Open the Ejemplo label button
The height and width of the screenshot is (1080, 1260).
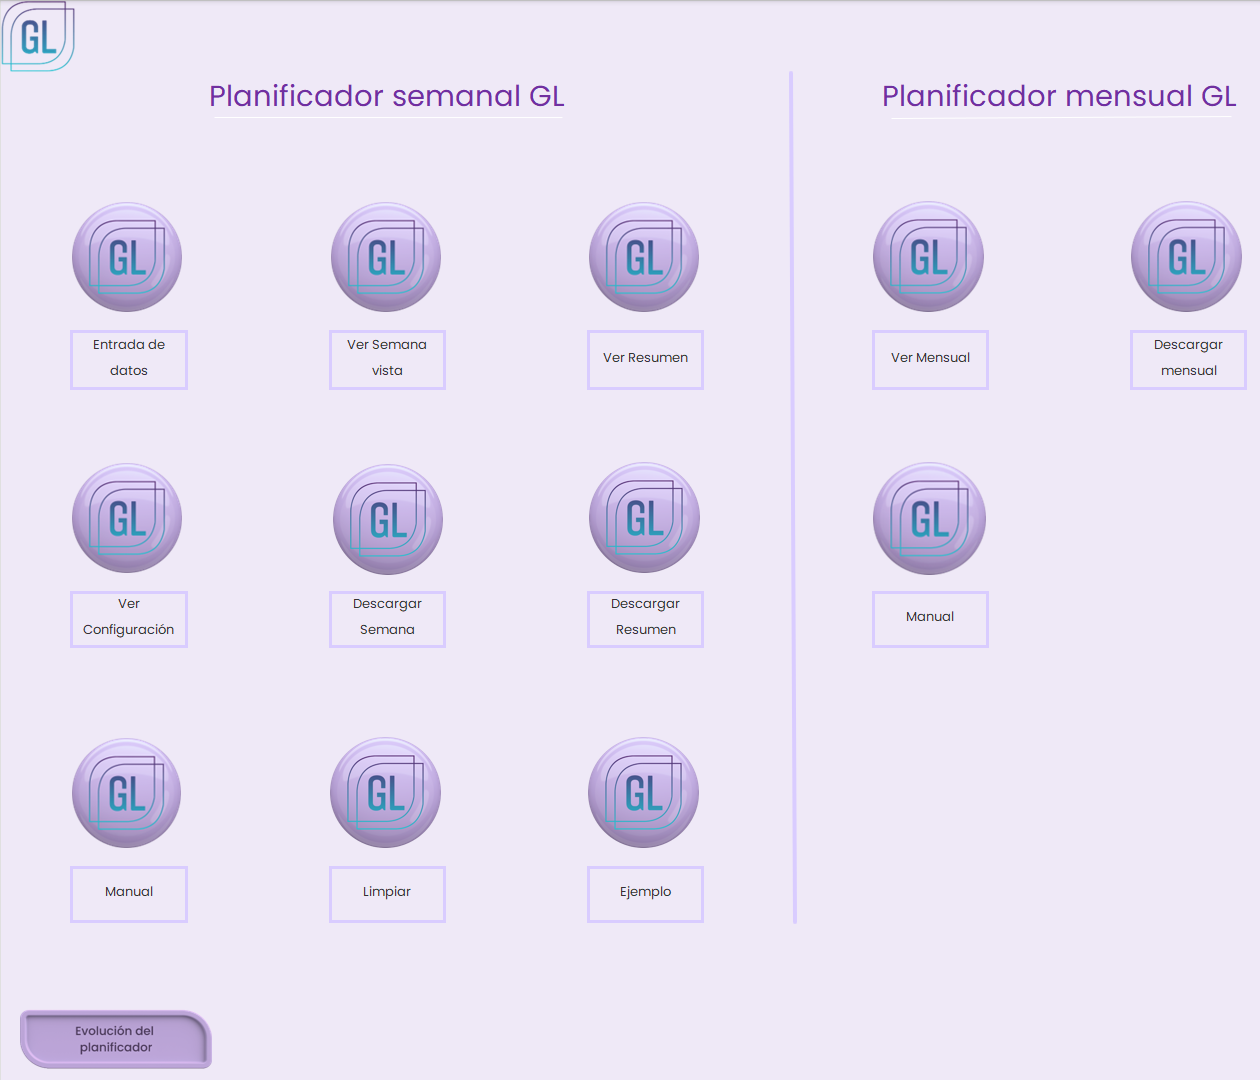pos(645,893)
